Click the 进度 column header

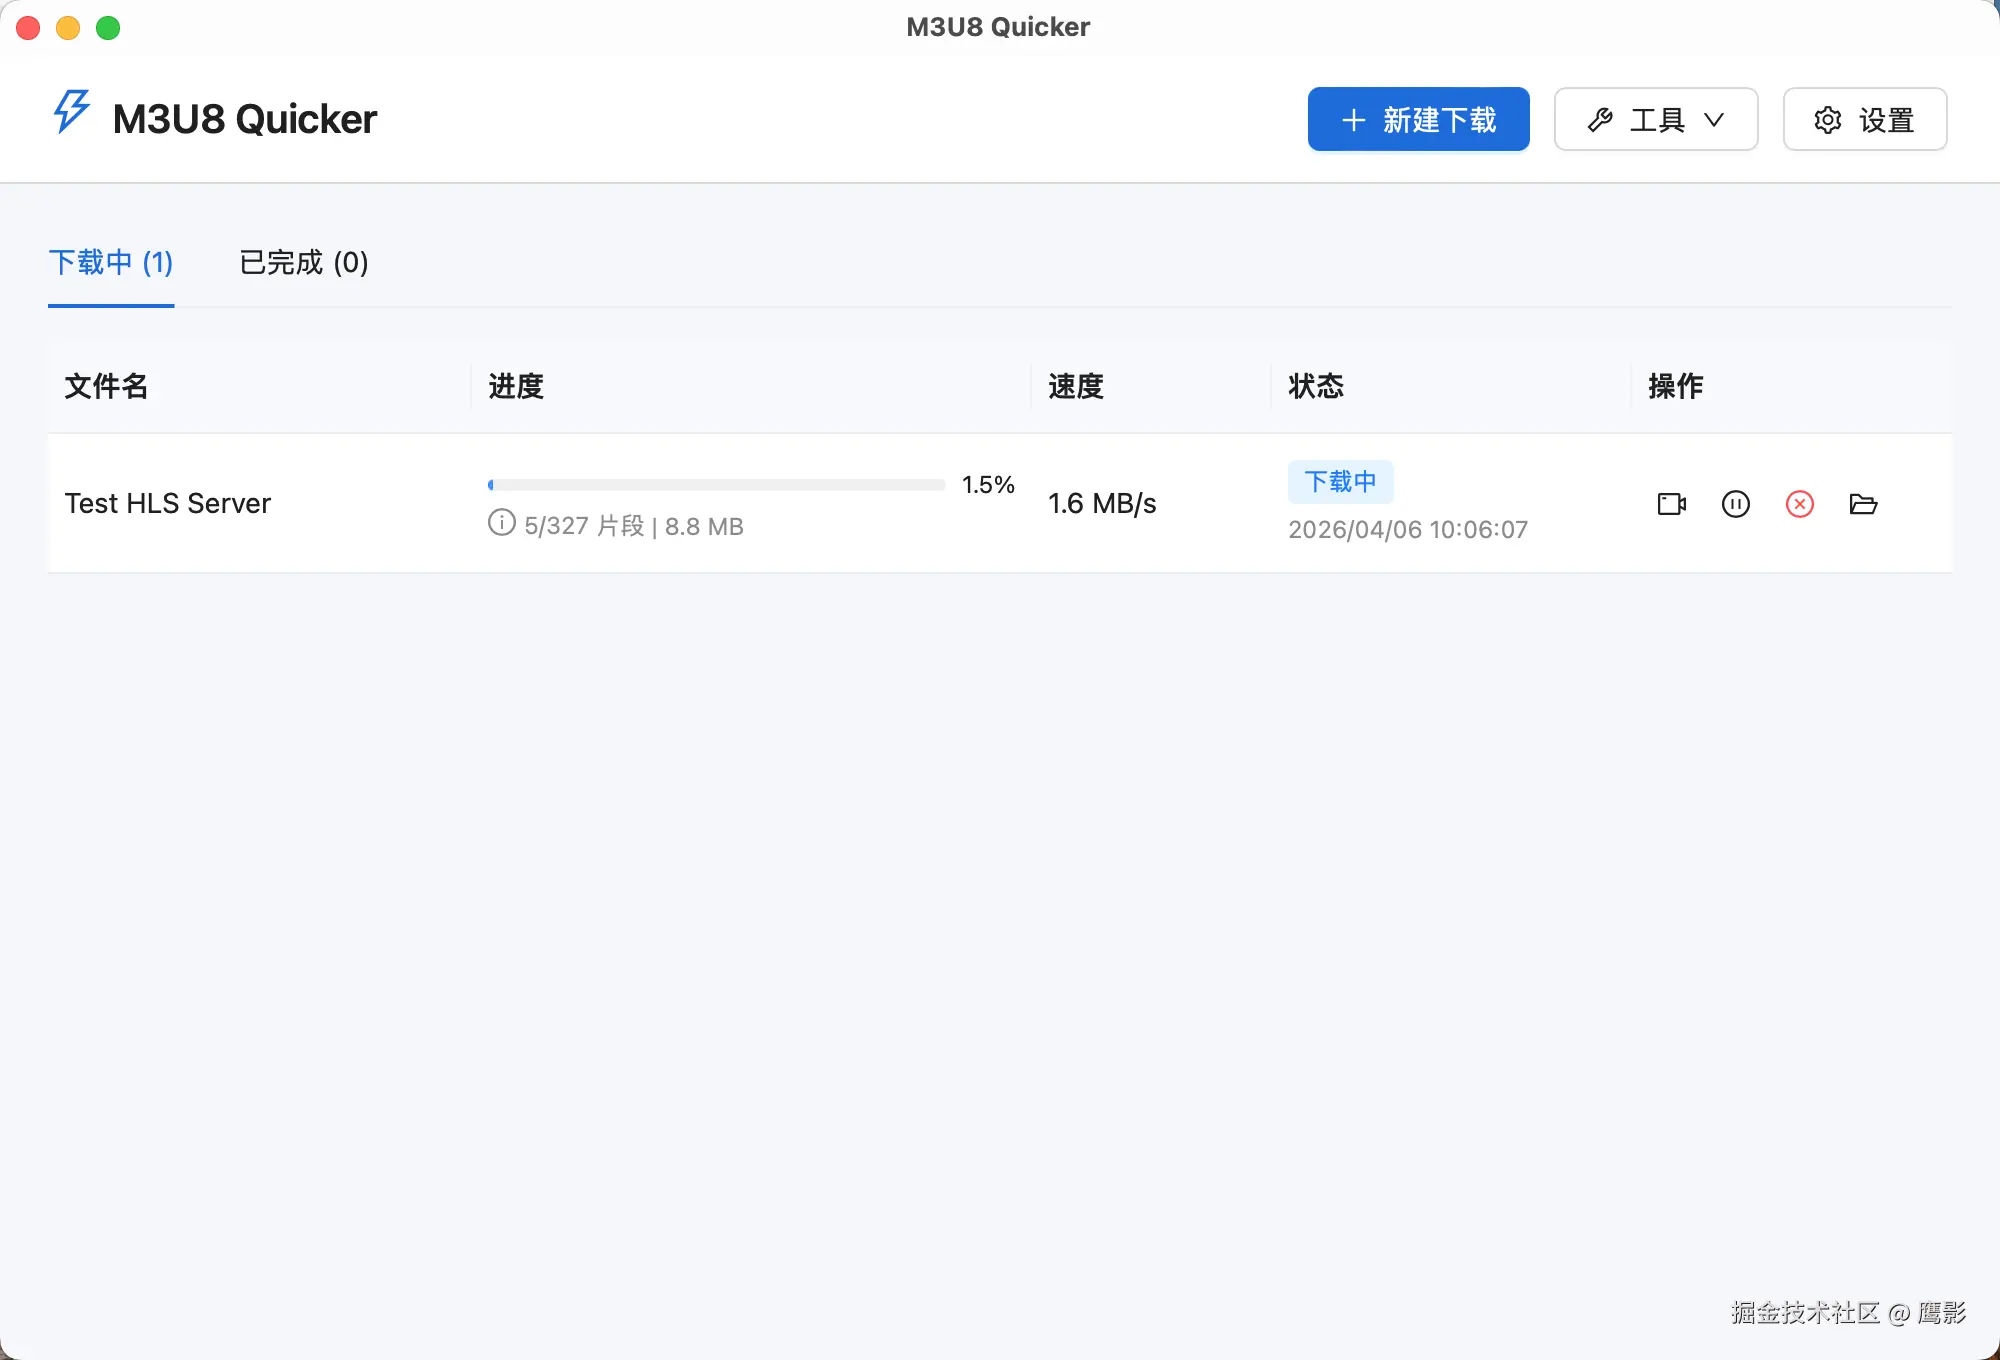[516, 386]
